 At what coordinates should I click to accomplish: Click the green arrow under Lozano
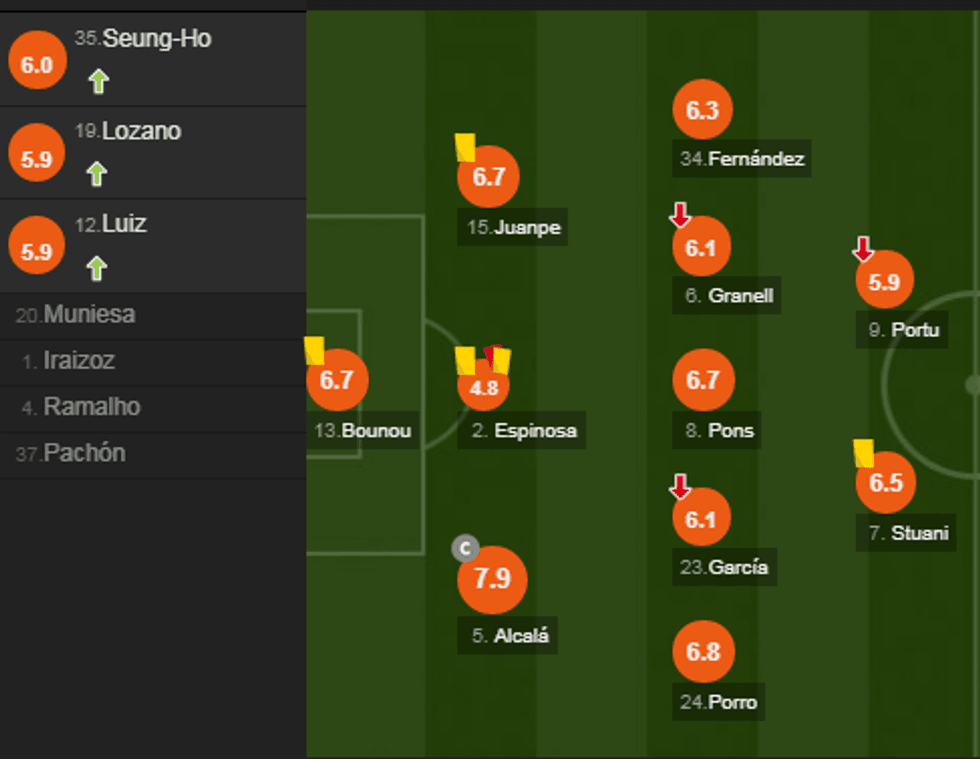96,174
